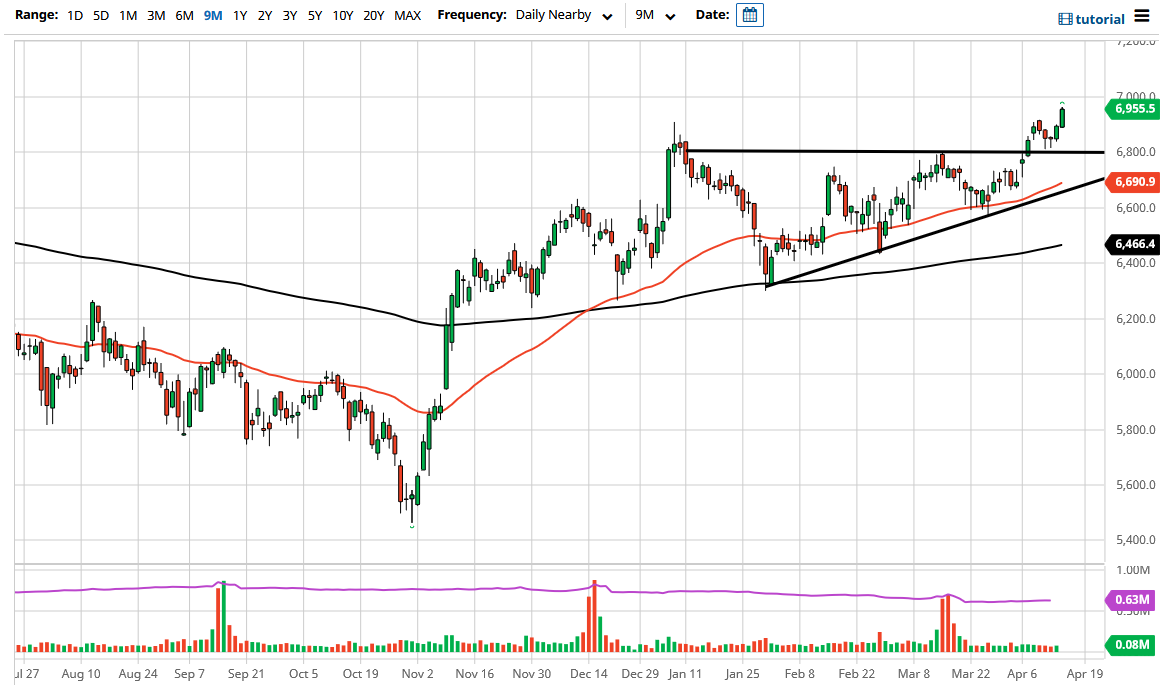Select the currently active 9M range
The image size is (1165, 687).
211,15
